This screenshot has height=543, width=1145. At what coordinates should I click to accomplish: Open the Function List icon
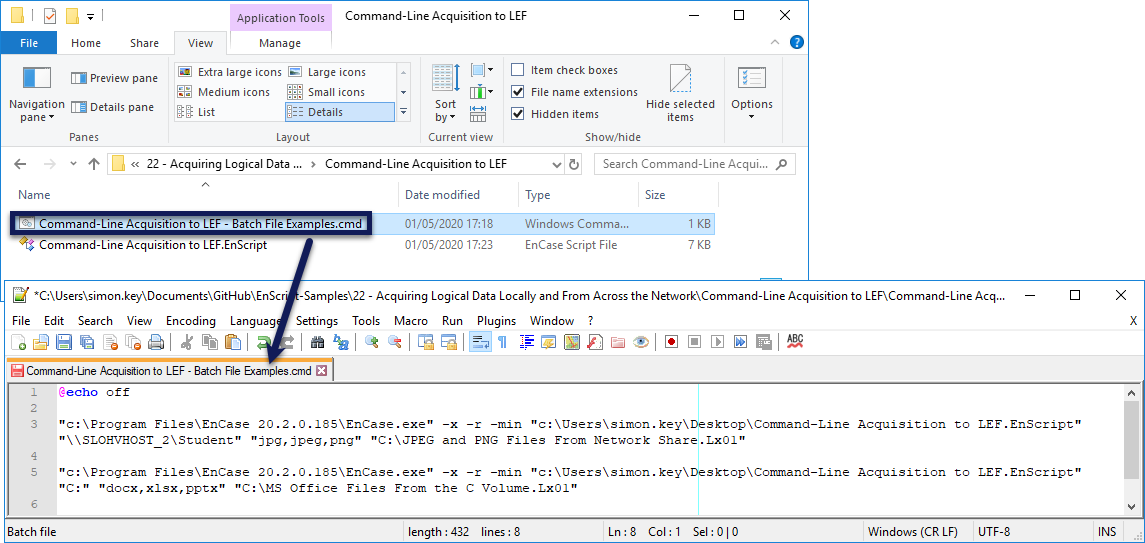[594, 342]
